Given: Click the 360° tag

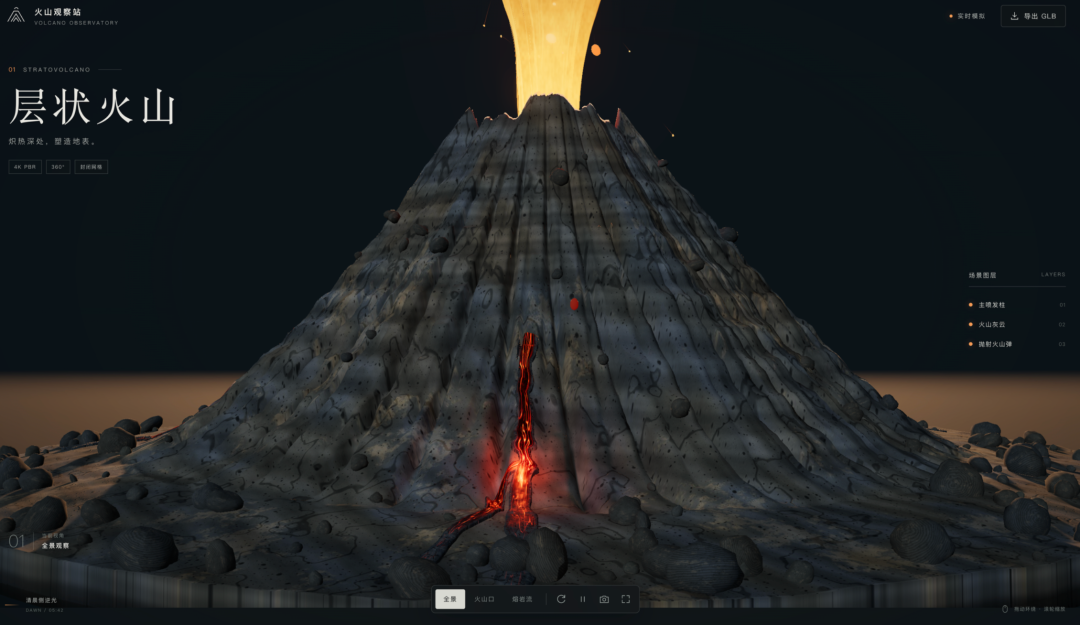Looking at the screenshot, I should pyautogui.click(x=58, y=167).
